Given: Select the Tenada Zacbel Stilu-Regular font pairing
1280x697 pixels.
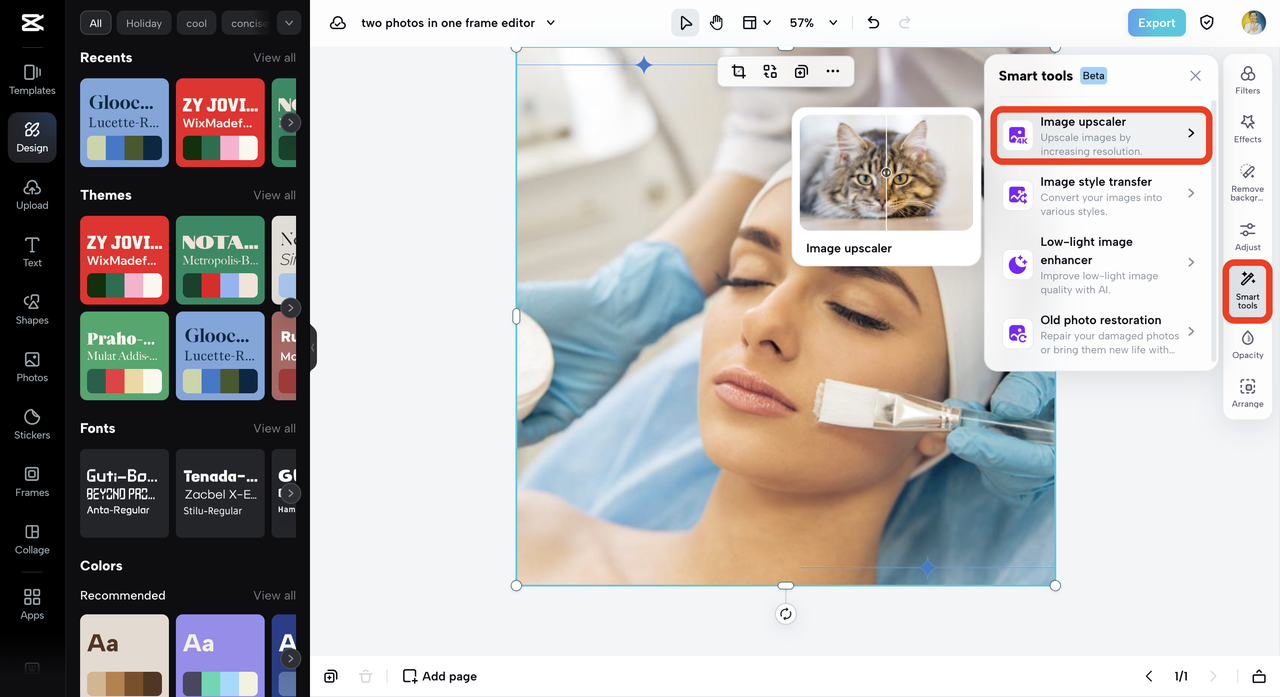Looking at the screenshot, I should coord(220,493).
